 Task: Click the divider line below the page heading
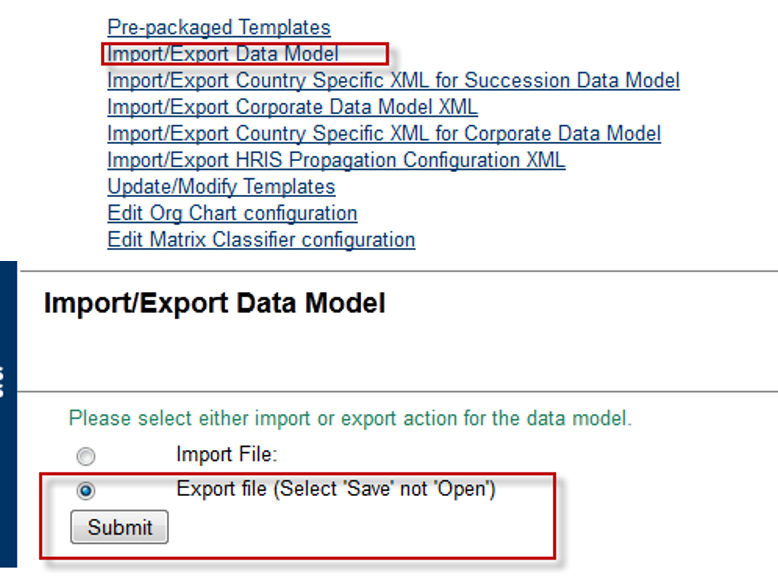coord(397,391)
